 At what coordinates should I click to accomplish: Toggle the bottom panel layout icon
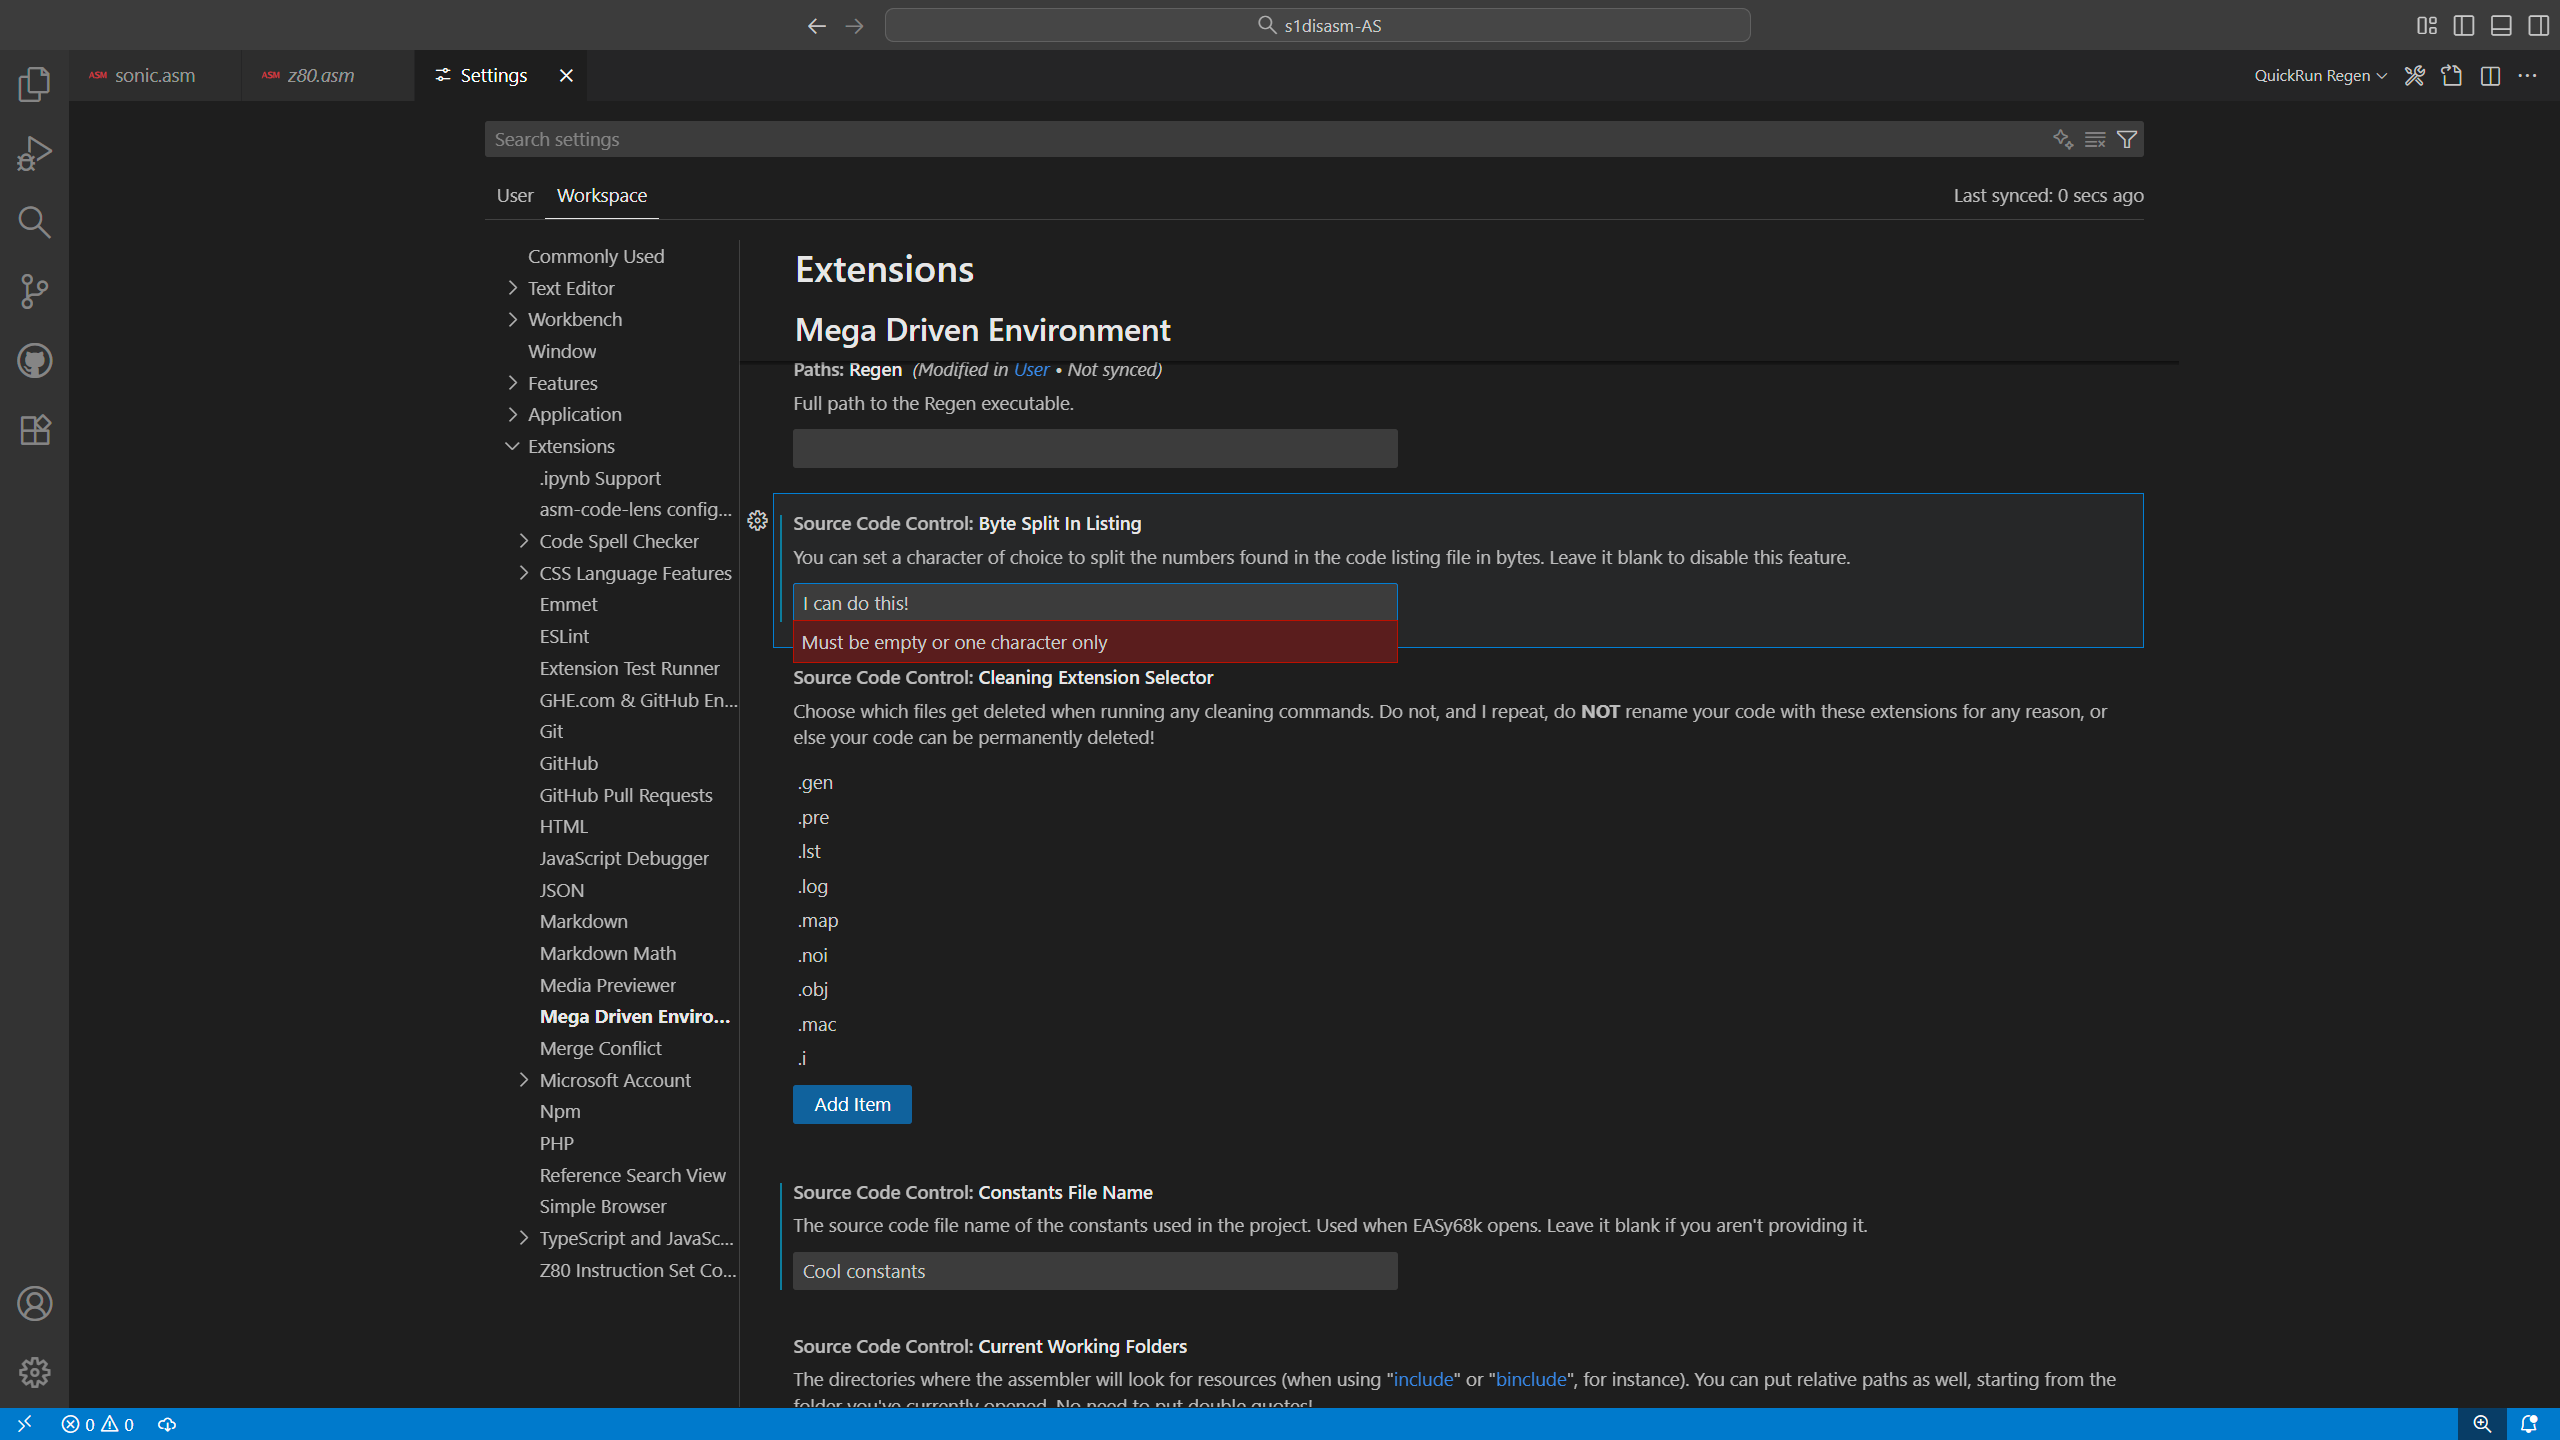point(2501,25)
